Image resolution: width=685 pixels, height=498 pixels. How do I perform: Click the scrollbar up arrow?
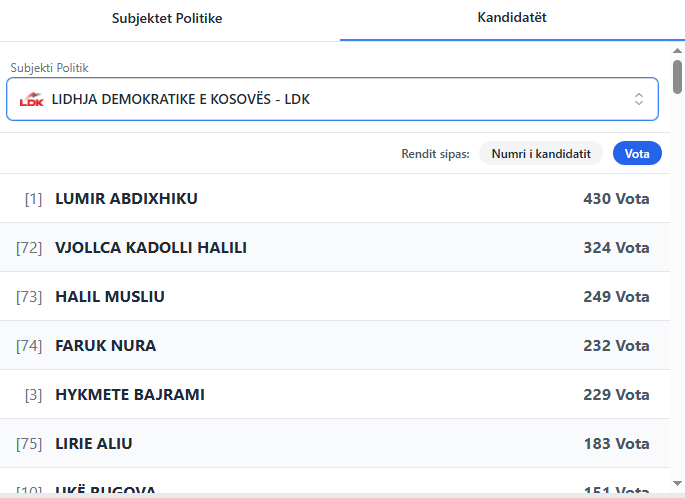coord(677,49)
